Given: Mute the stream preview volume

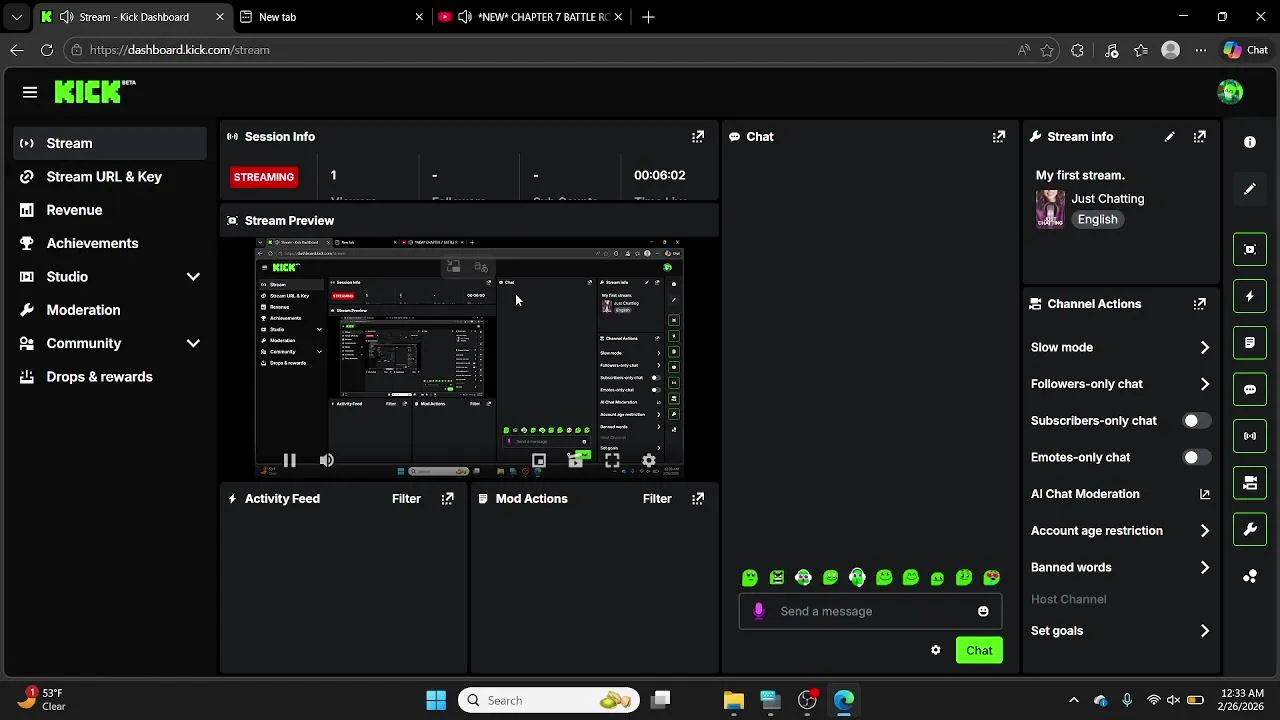Looking at the screenshot, I should click(x=326, y=461).
